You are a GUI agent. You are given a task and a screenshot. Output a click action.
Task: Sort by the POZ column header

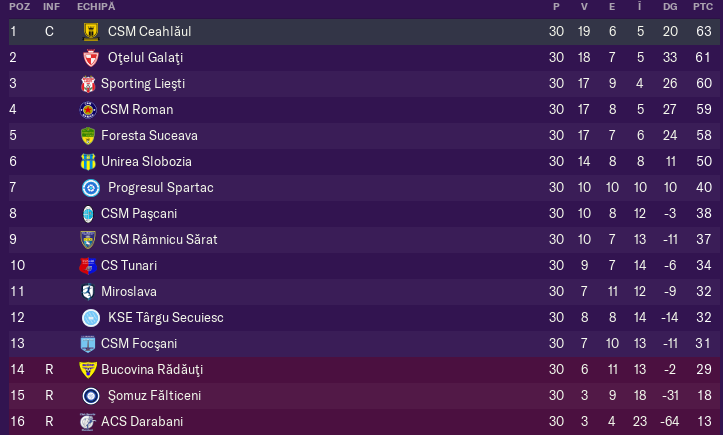point(19,7)
